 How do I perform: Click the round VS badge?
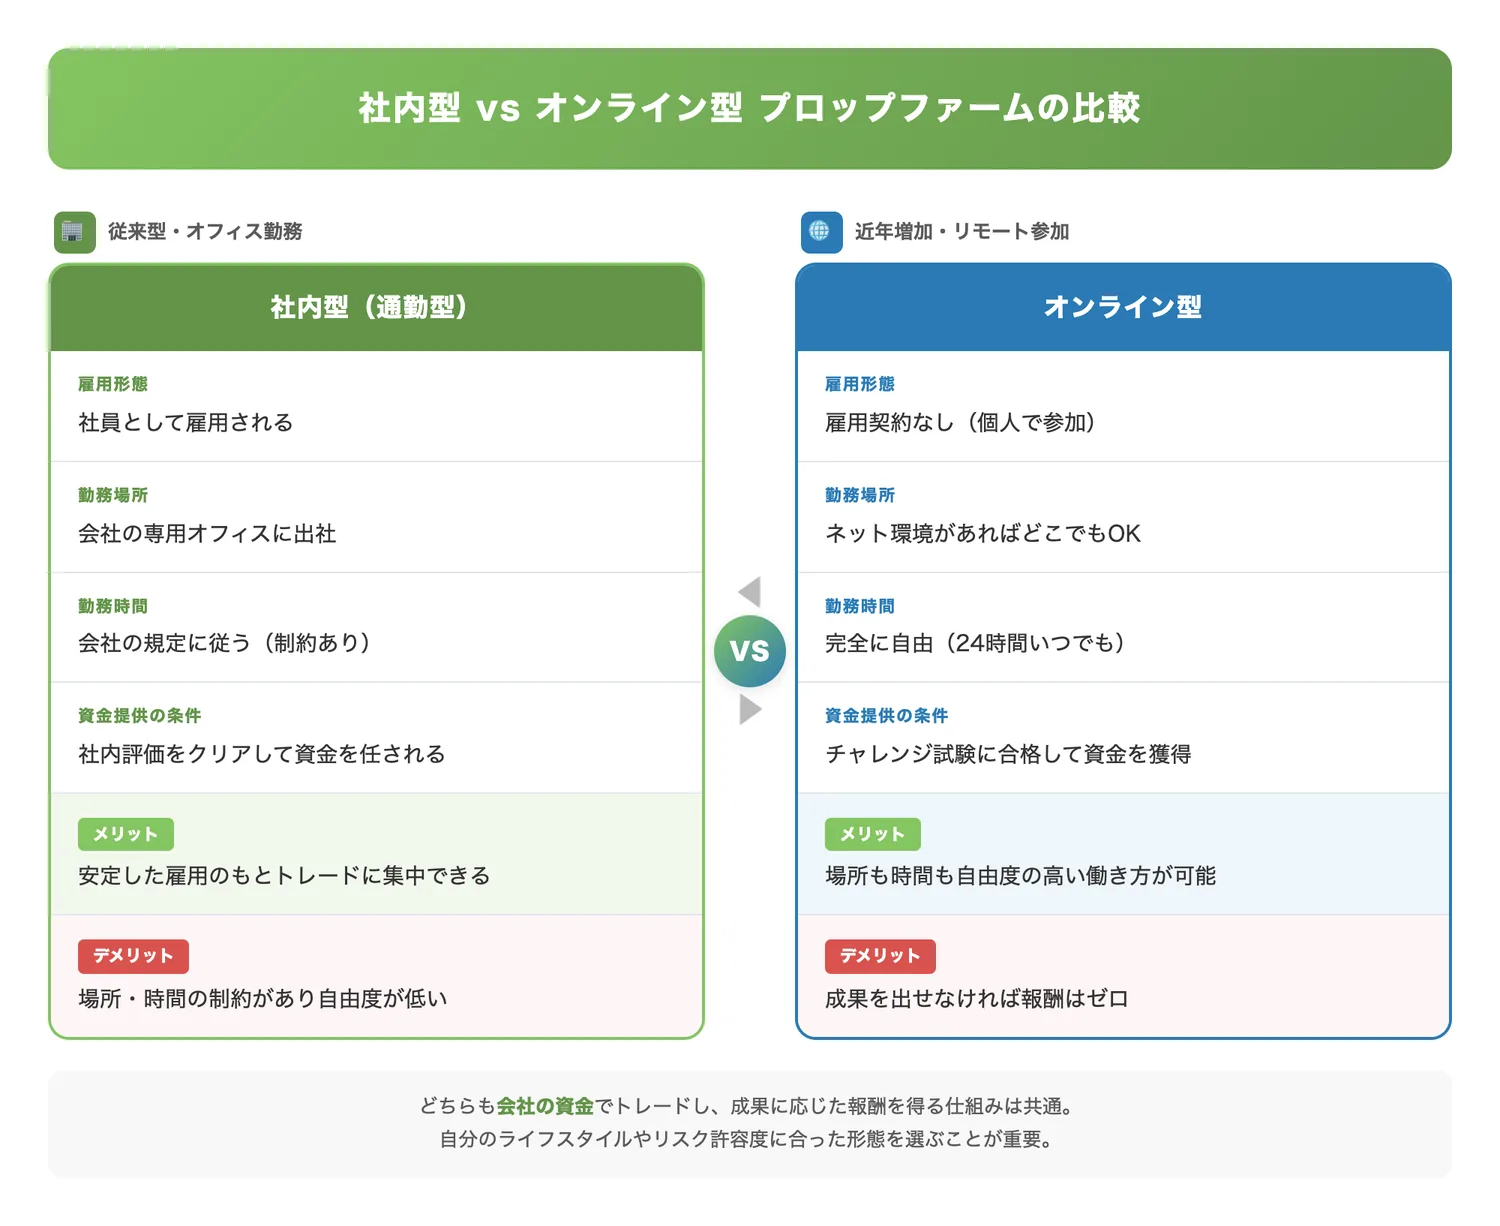pos(750,651)
